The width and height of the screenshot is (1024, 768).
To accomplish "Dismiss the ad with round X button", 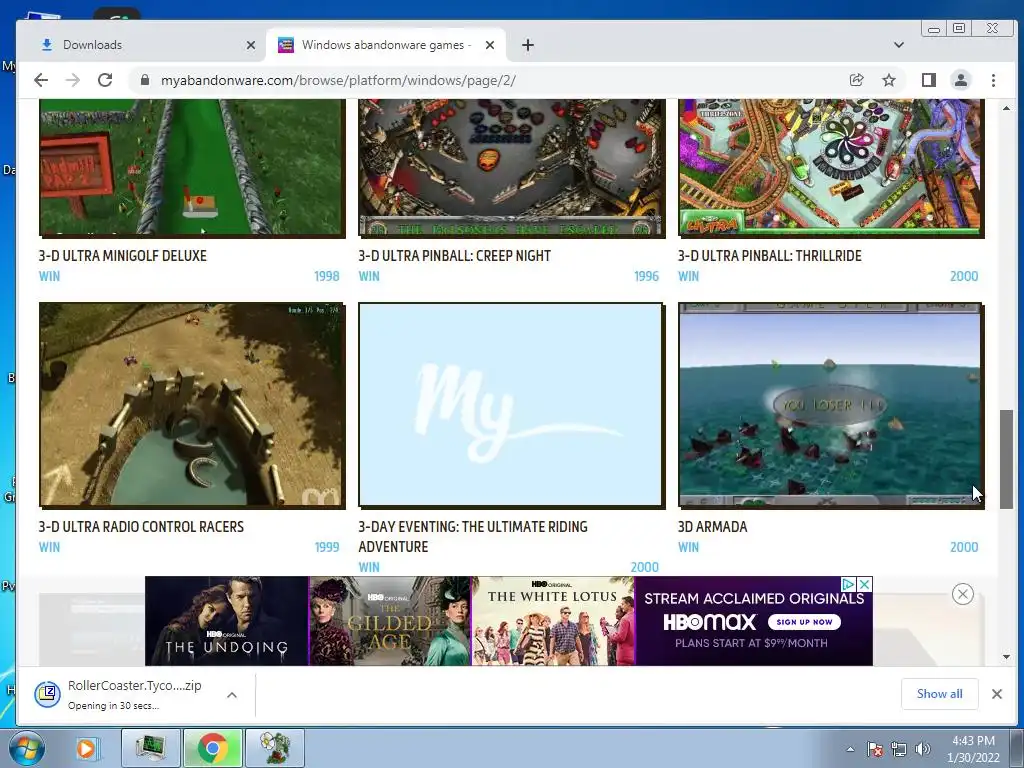I will point(963,594).
